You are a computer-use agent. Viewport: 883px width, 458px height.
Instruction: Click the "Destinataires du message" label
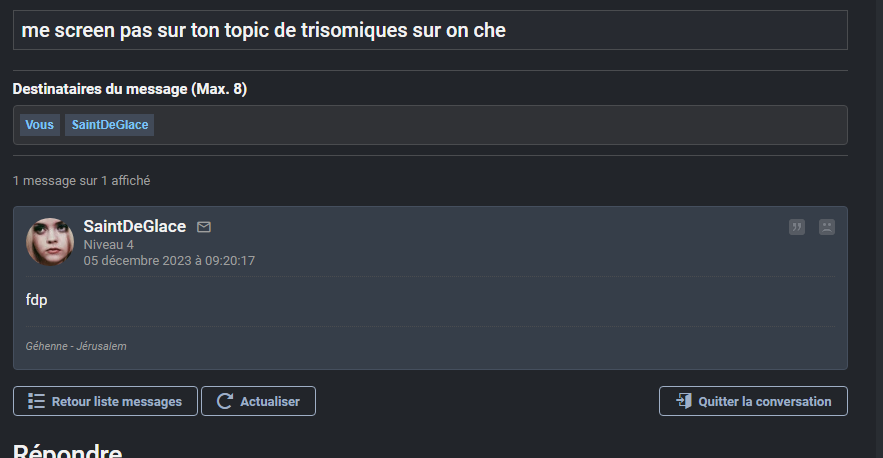tap(129, 89)
